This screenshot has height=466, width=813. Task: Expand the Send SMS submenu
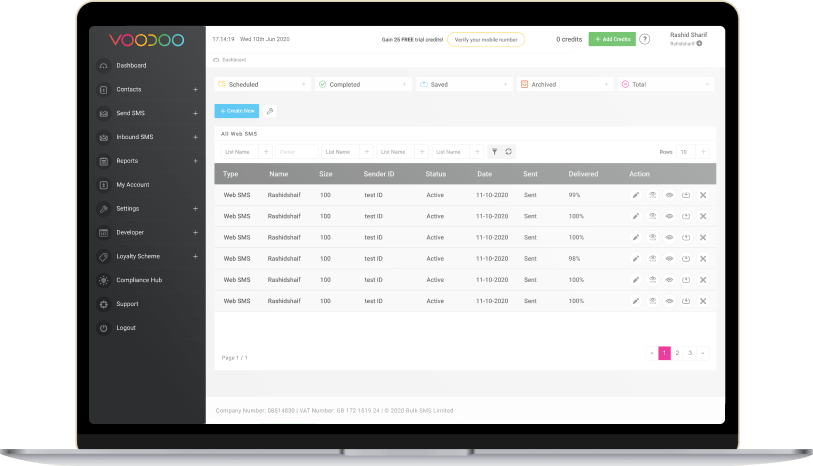[x=195, y=114]
